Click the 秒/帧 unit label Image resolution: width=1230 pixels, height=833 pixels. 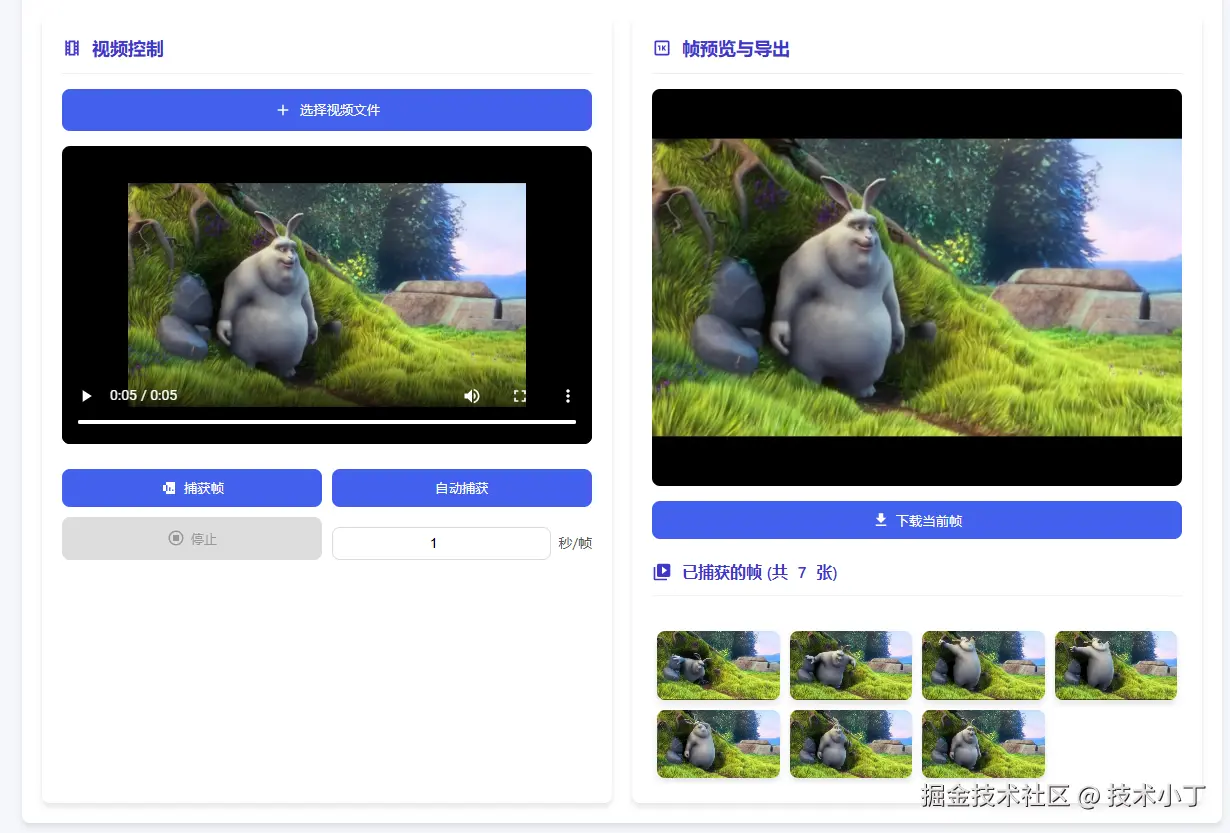point(575,543)
